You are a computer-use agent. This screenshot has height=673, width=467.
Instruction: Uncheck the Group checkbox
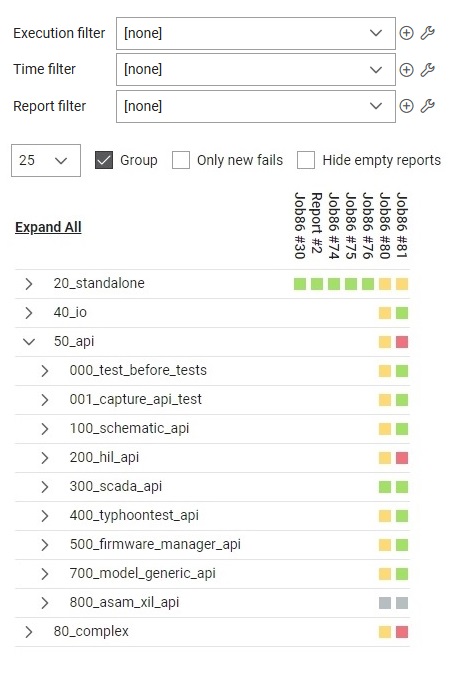pyautogui.click(x=103, y=160)
